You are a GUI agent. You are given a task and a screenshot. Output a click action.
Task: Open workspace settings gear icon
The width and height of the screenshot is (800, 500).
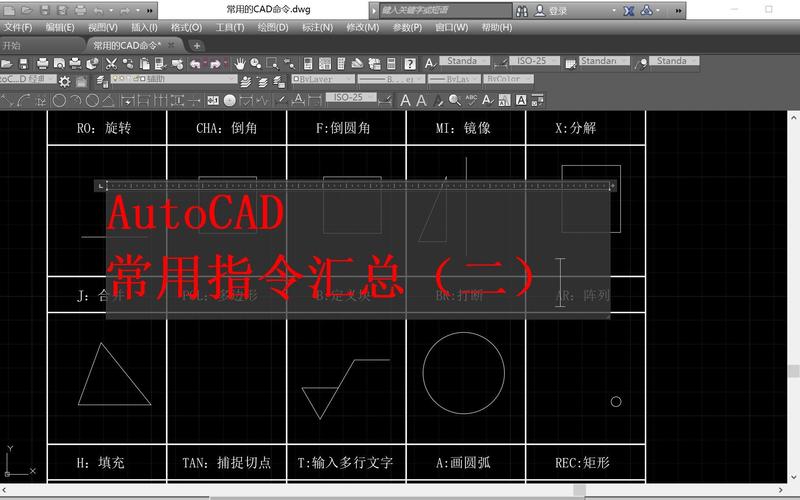[65, 80]
